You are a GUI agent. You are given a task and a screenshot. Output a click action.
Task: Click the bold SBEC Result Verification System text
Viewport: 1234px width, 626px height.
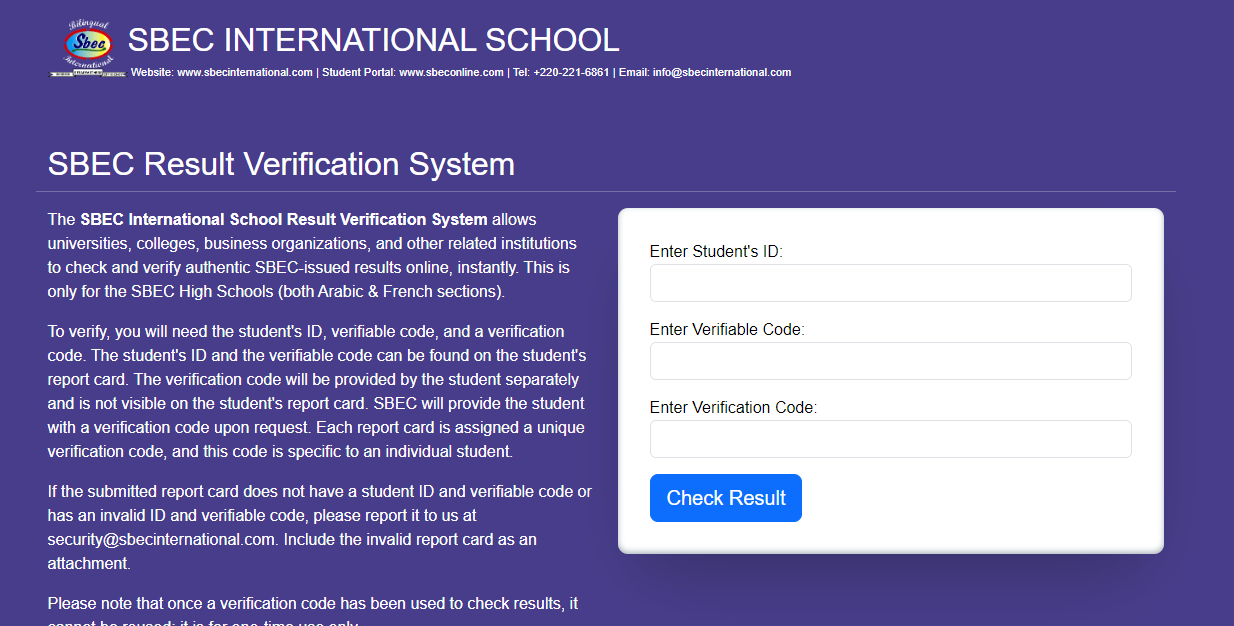284,220
